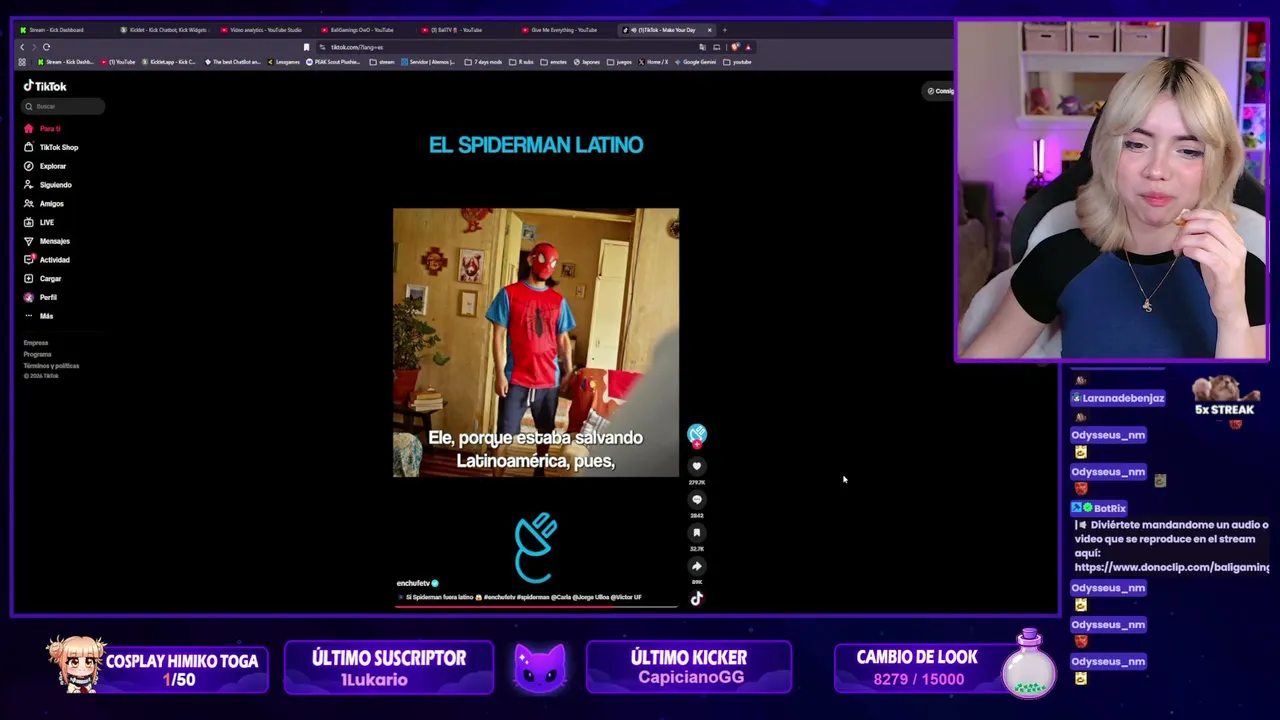Switch to the BaliTV - YouTube tab
Screen dimensions: 1280x720
[464, 30]
